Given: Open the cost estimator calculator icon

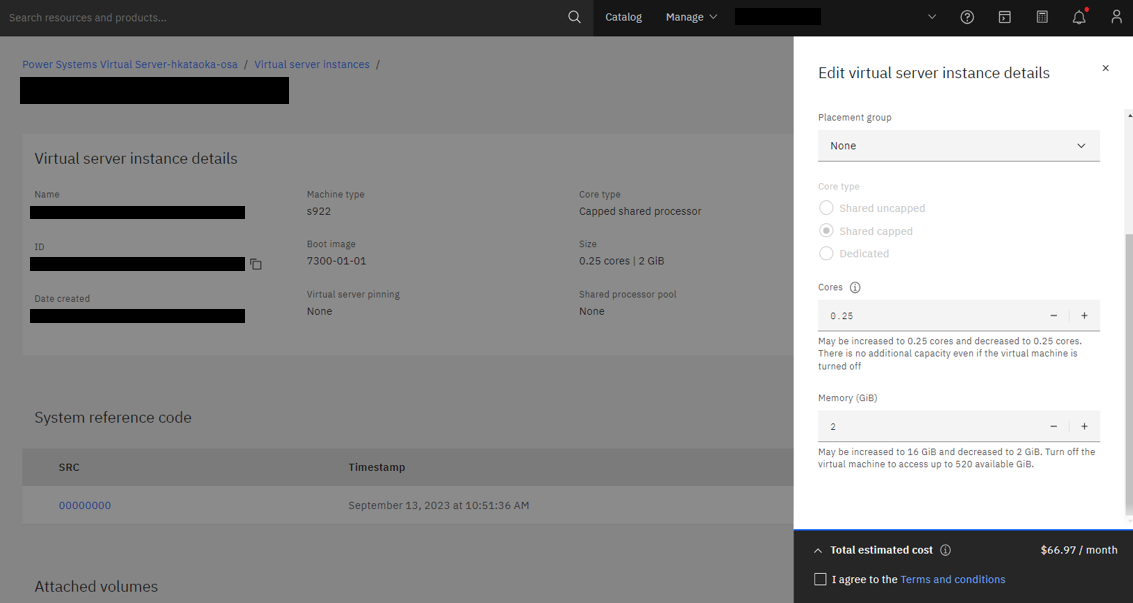Looking at the screenshot, I should tap(1042, 17).
